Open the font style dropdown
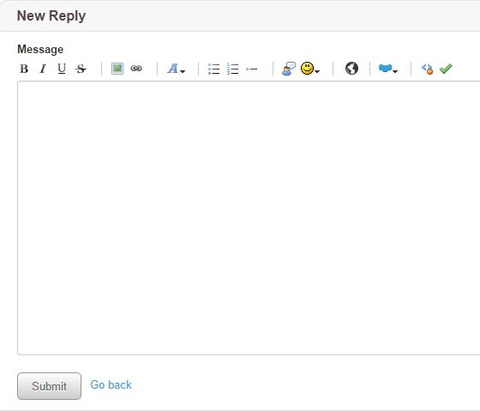 tap(176, 69)
